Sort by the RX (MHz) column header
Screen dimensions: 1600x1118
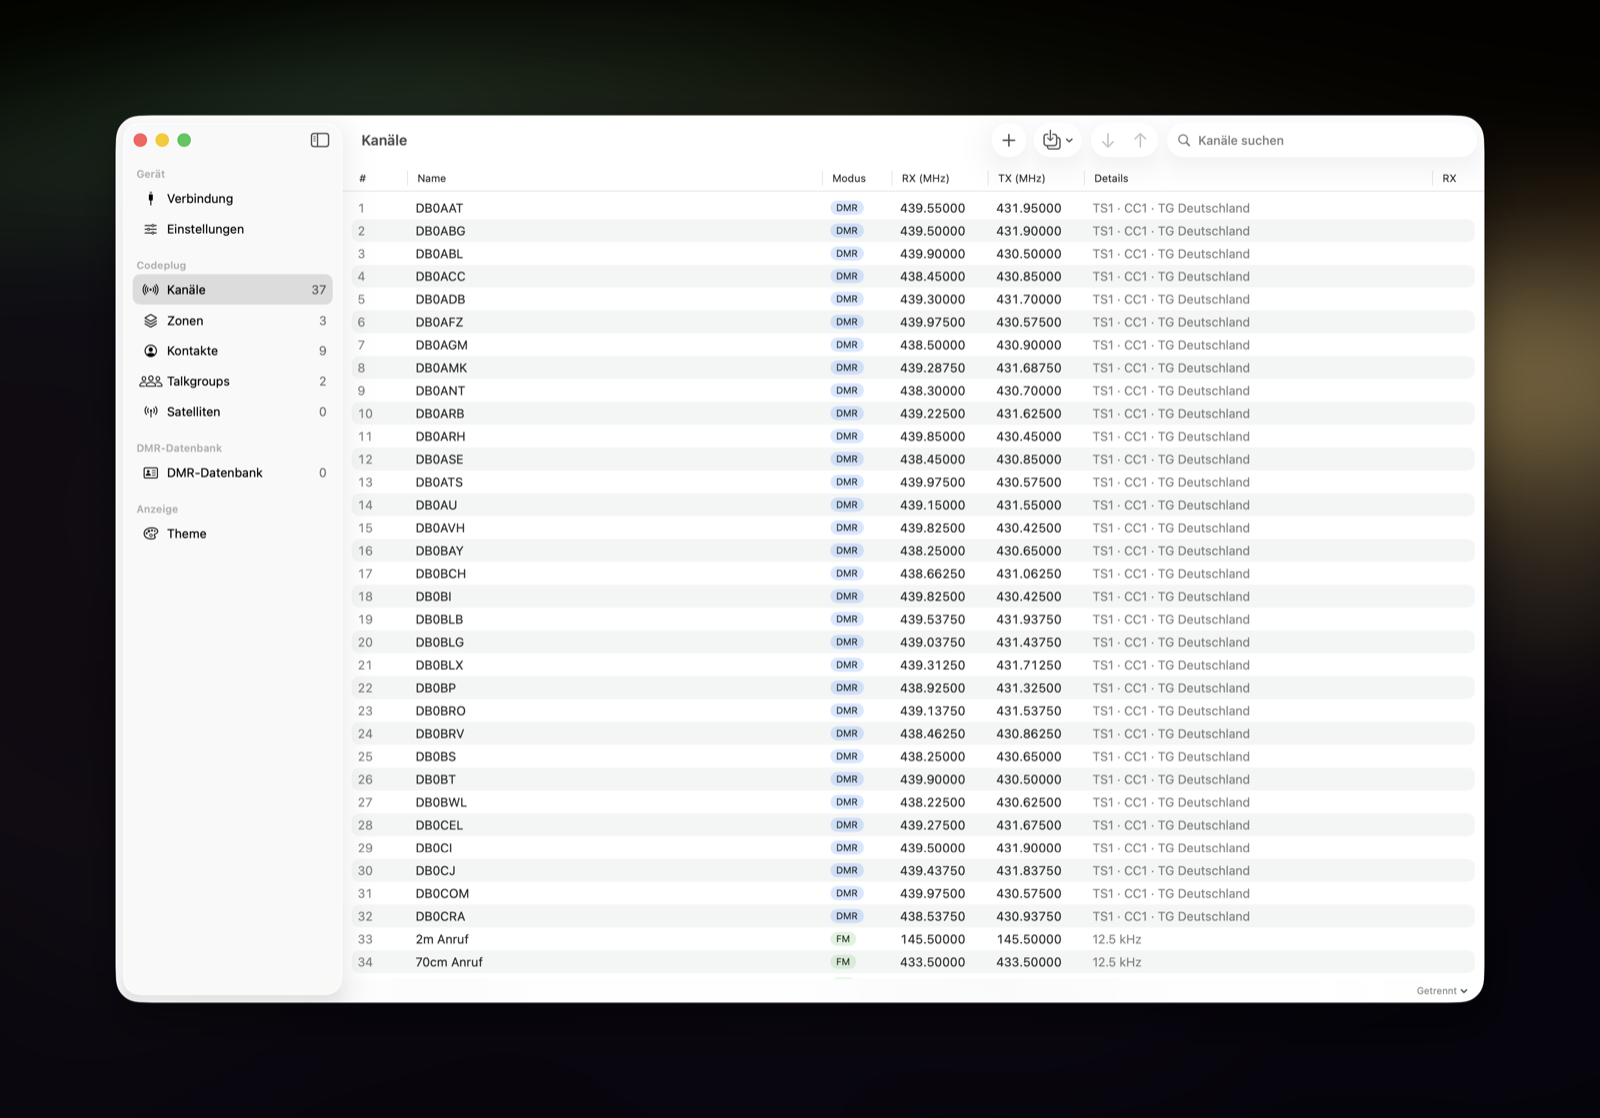pyautogui.click(x=925, y=178)
